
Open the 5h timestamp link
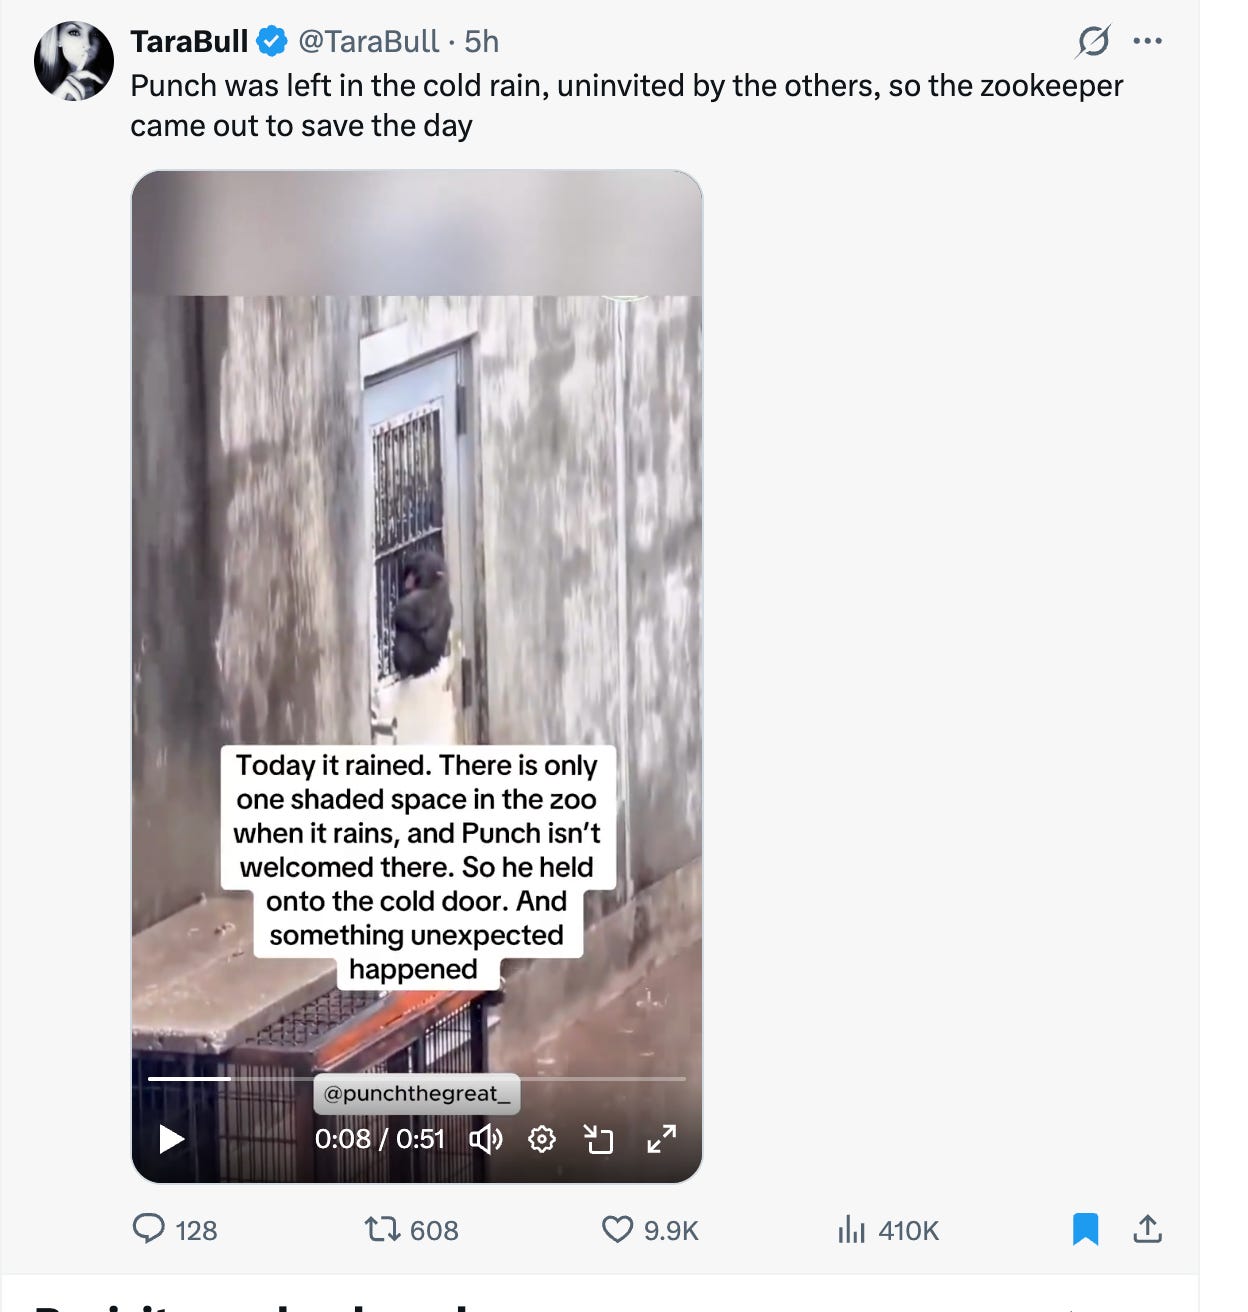pyautogui.click(x=481, y=41)
